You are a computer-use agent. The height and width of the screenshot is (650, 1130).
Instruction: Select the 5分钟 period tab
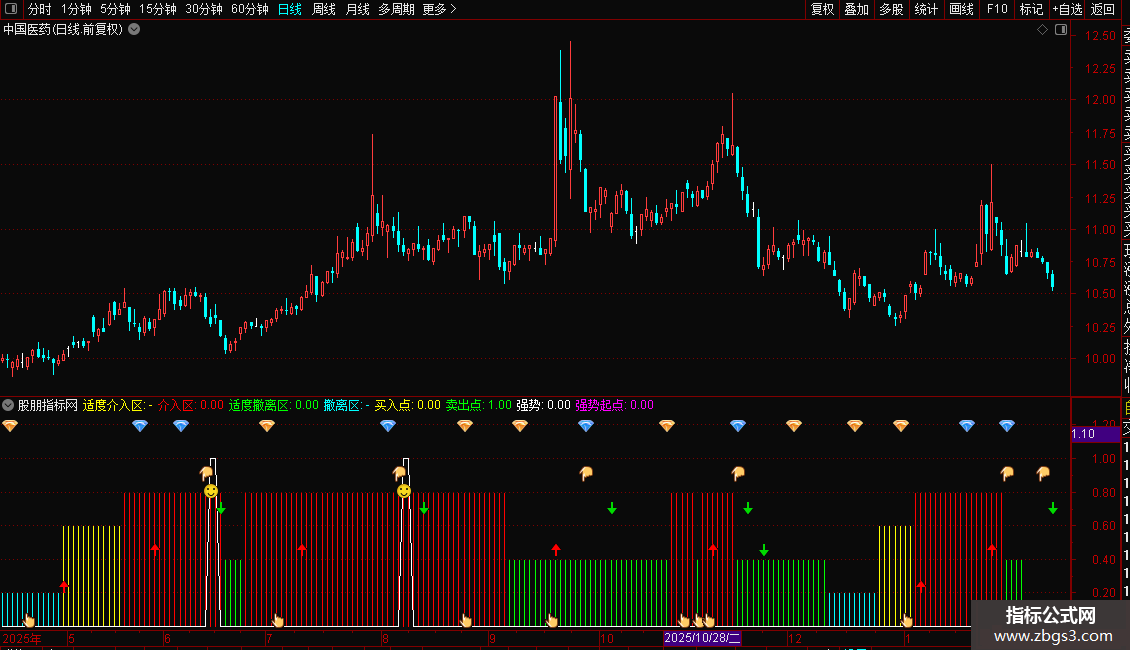(115, 9)
